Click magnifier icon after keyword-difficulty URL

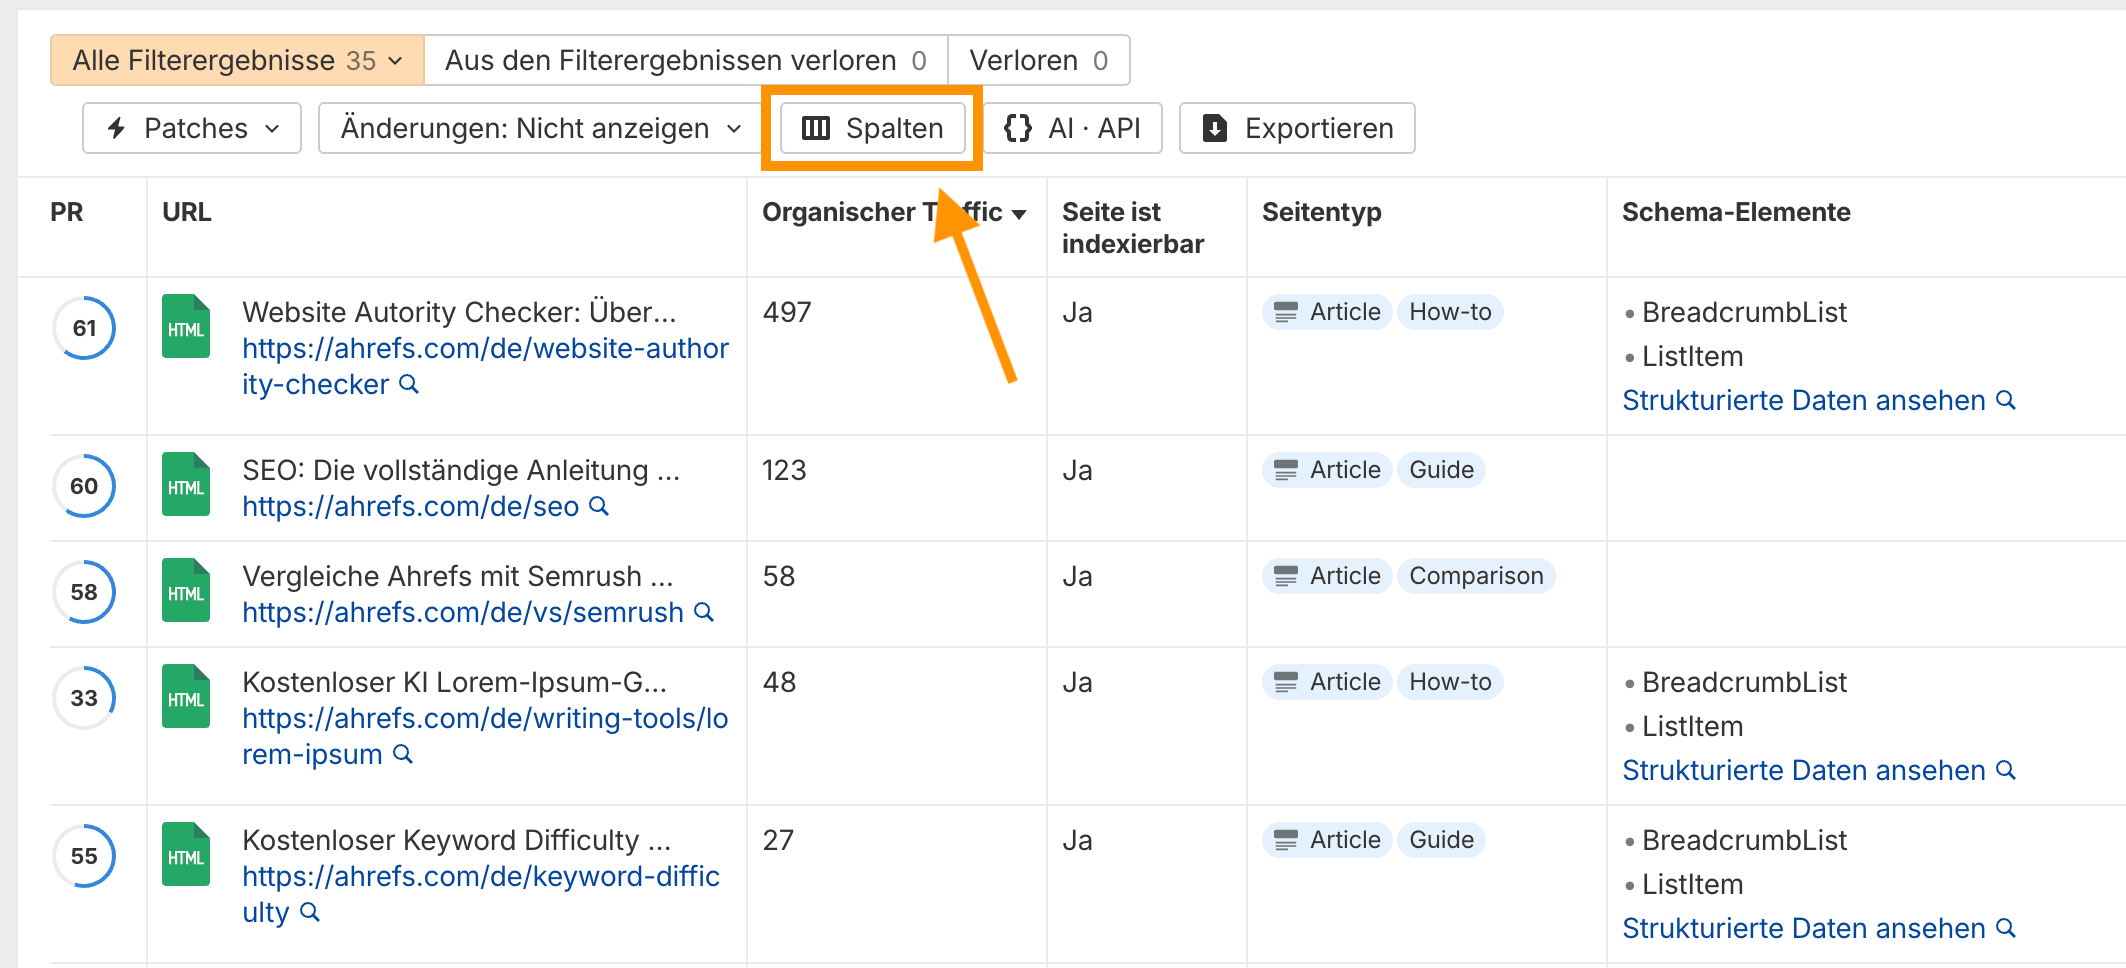[x=310, y=912]
